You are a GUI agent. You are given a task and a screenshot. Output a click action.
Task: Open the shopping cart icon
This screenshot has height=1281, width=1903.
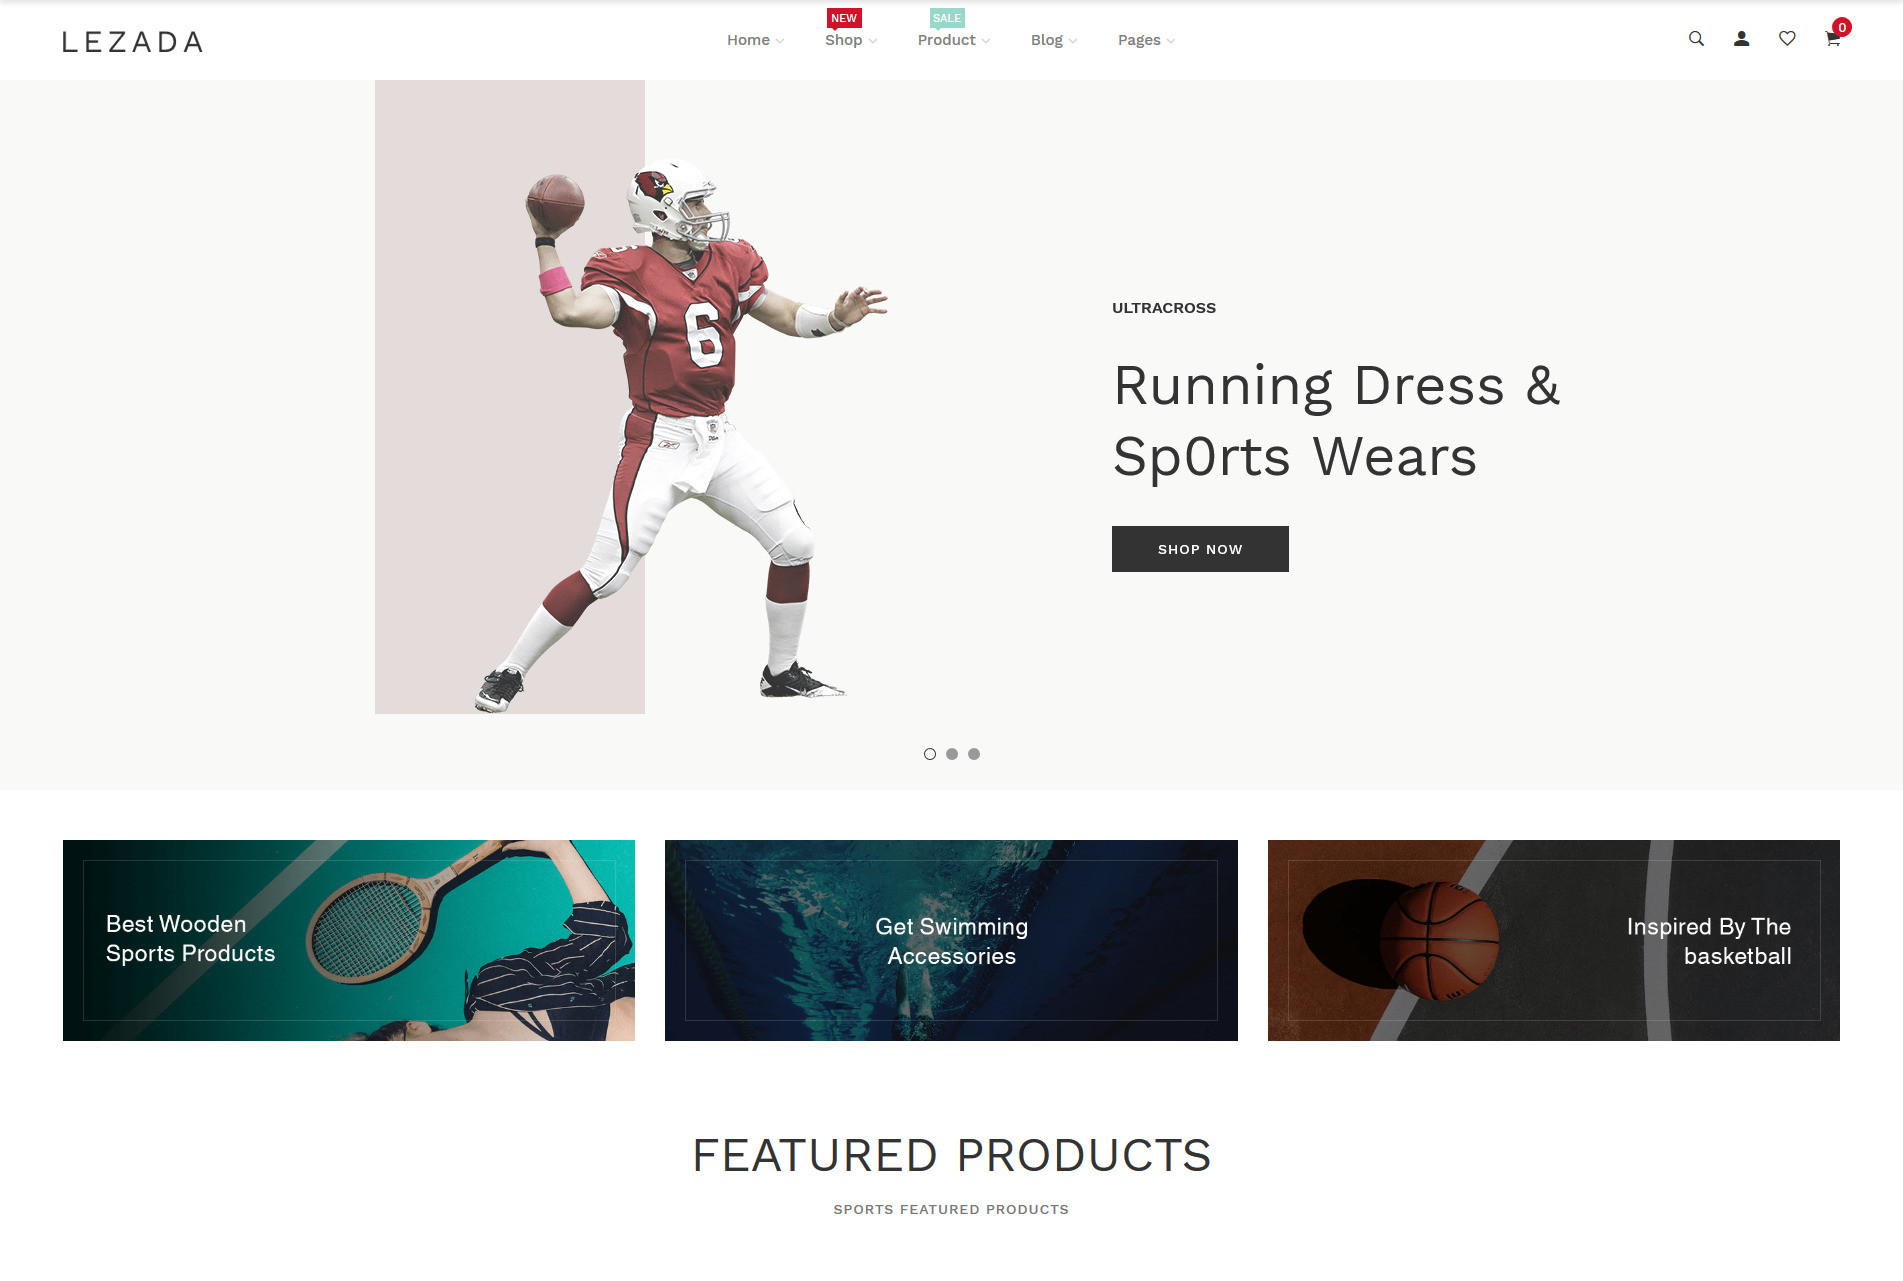click(x=1832, y=40)
